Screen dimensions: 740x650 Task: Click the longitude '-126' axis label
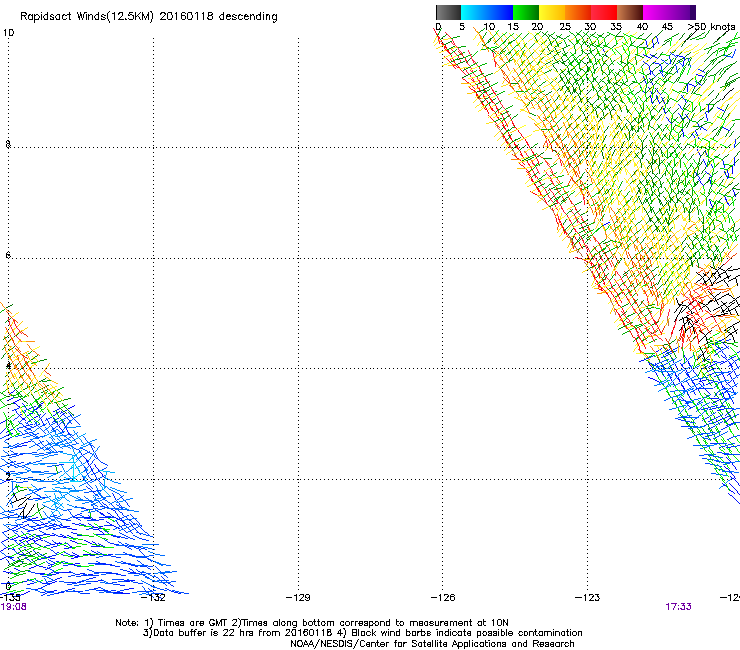tap(443, 597)
